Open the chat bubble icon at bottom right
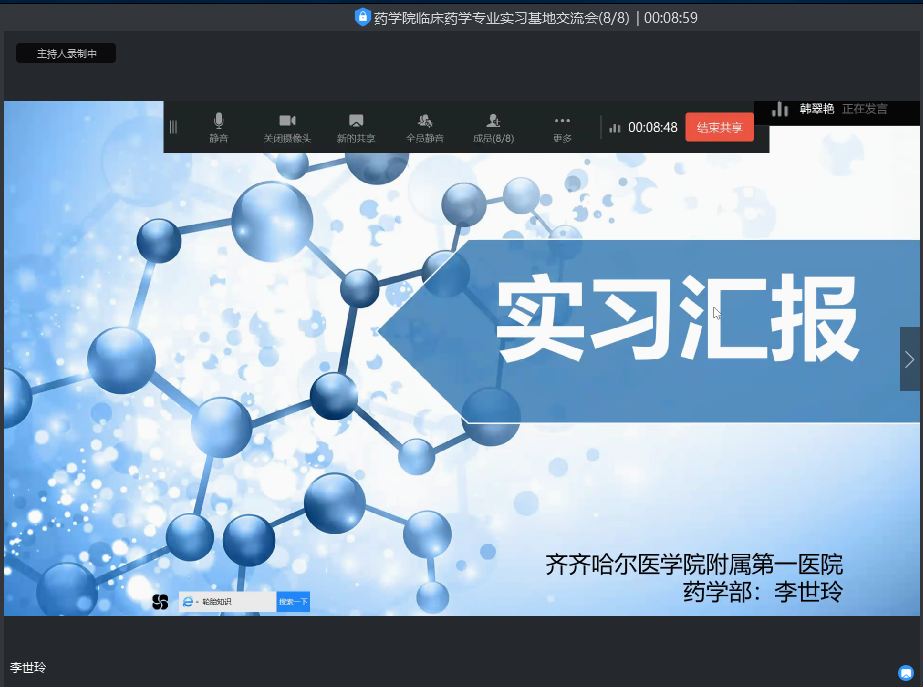 pyautogui.click(x=906, y=673)
